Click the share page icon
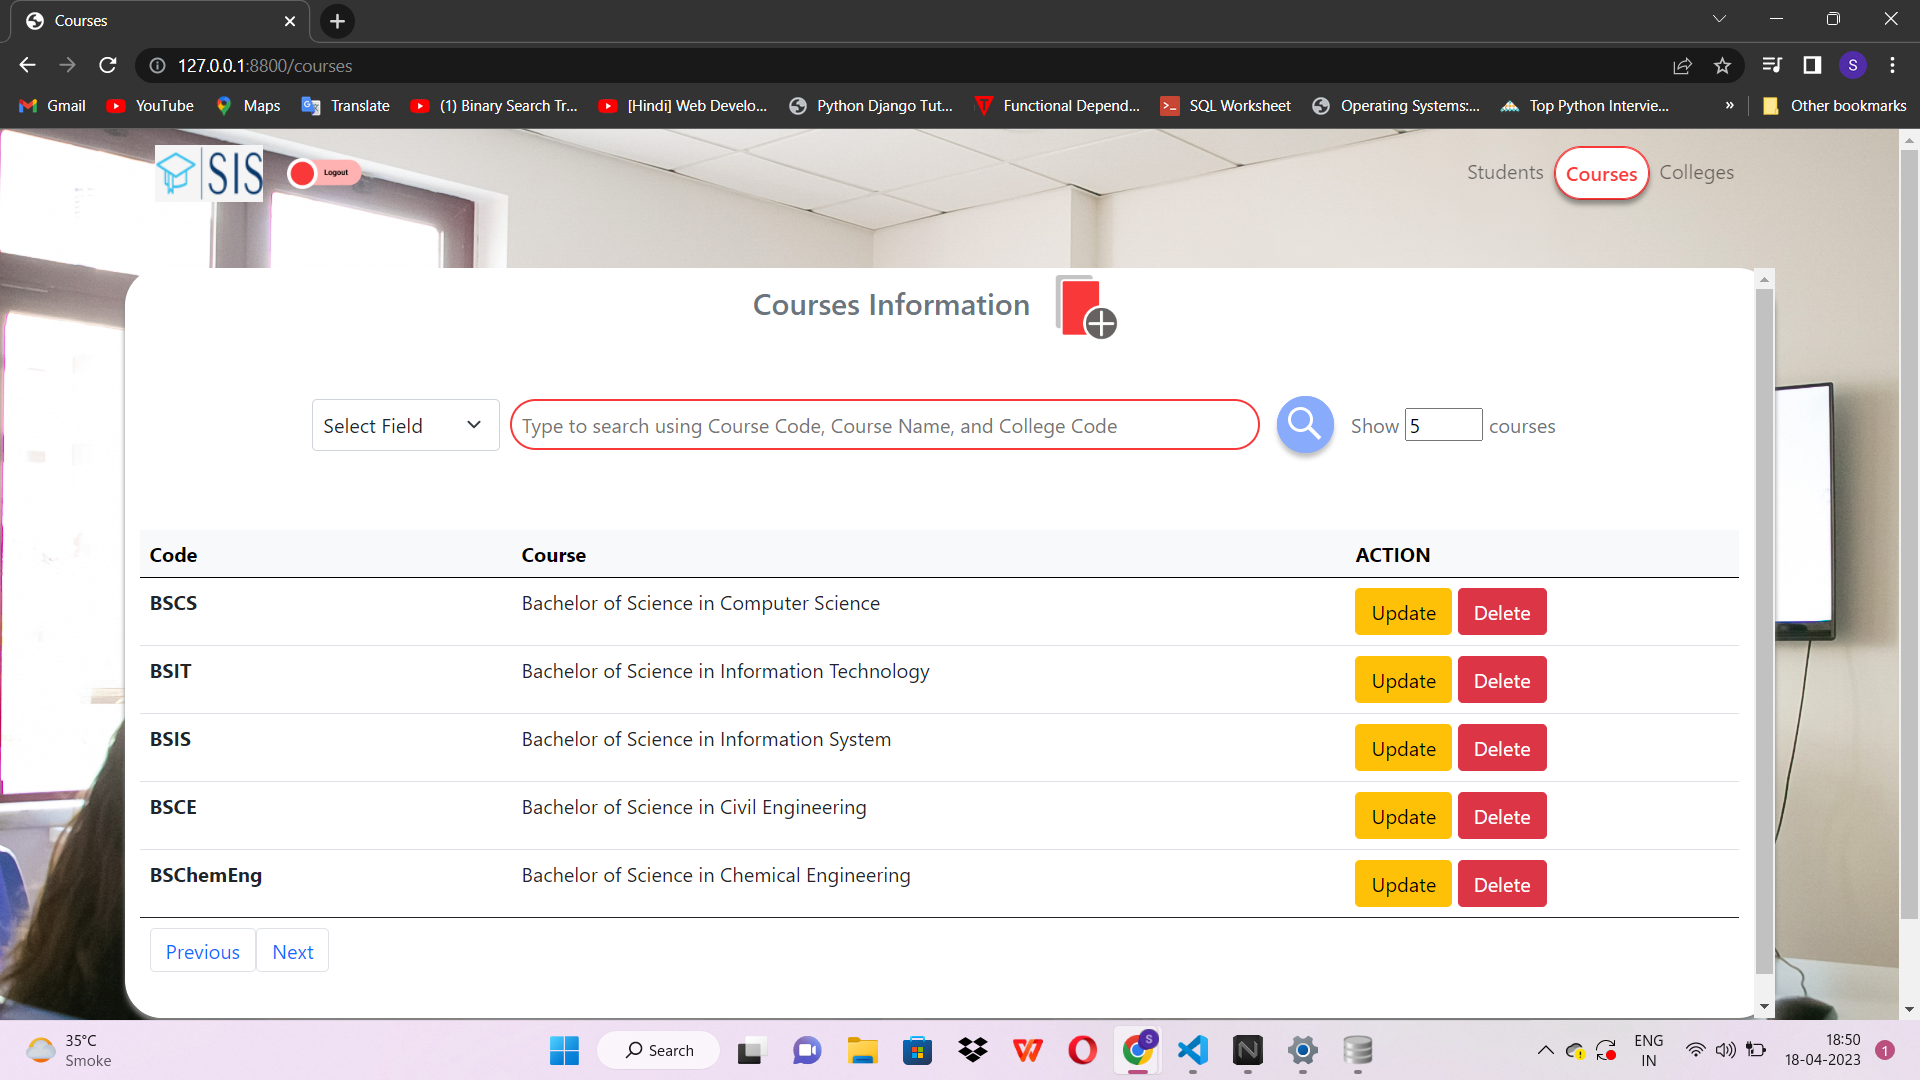The image size is (1920, 1080). point(1682,65)
